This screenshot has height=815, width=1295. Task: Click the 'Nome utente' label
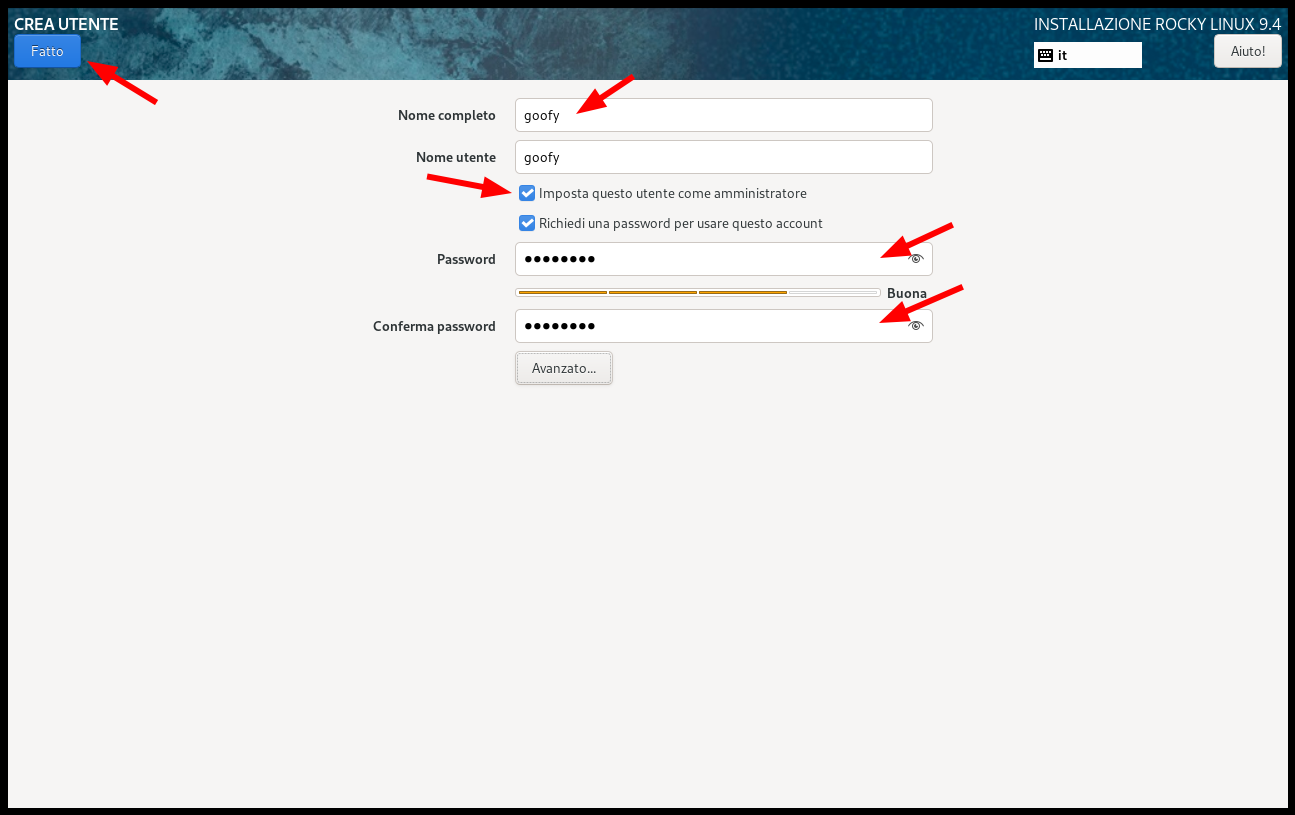coord(456,157)
